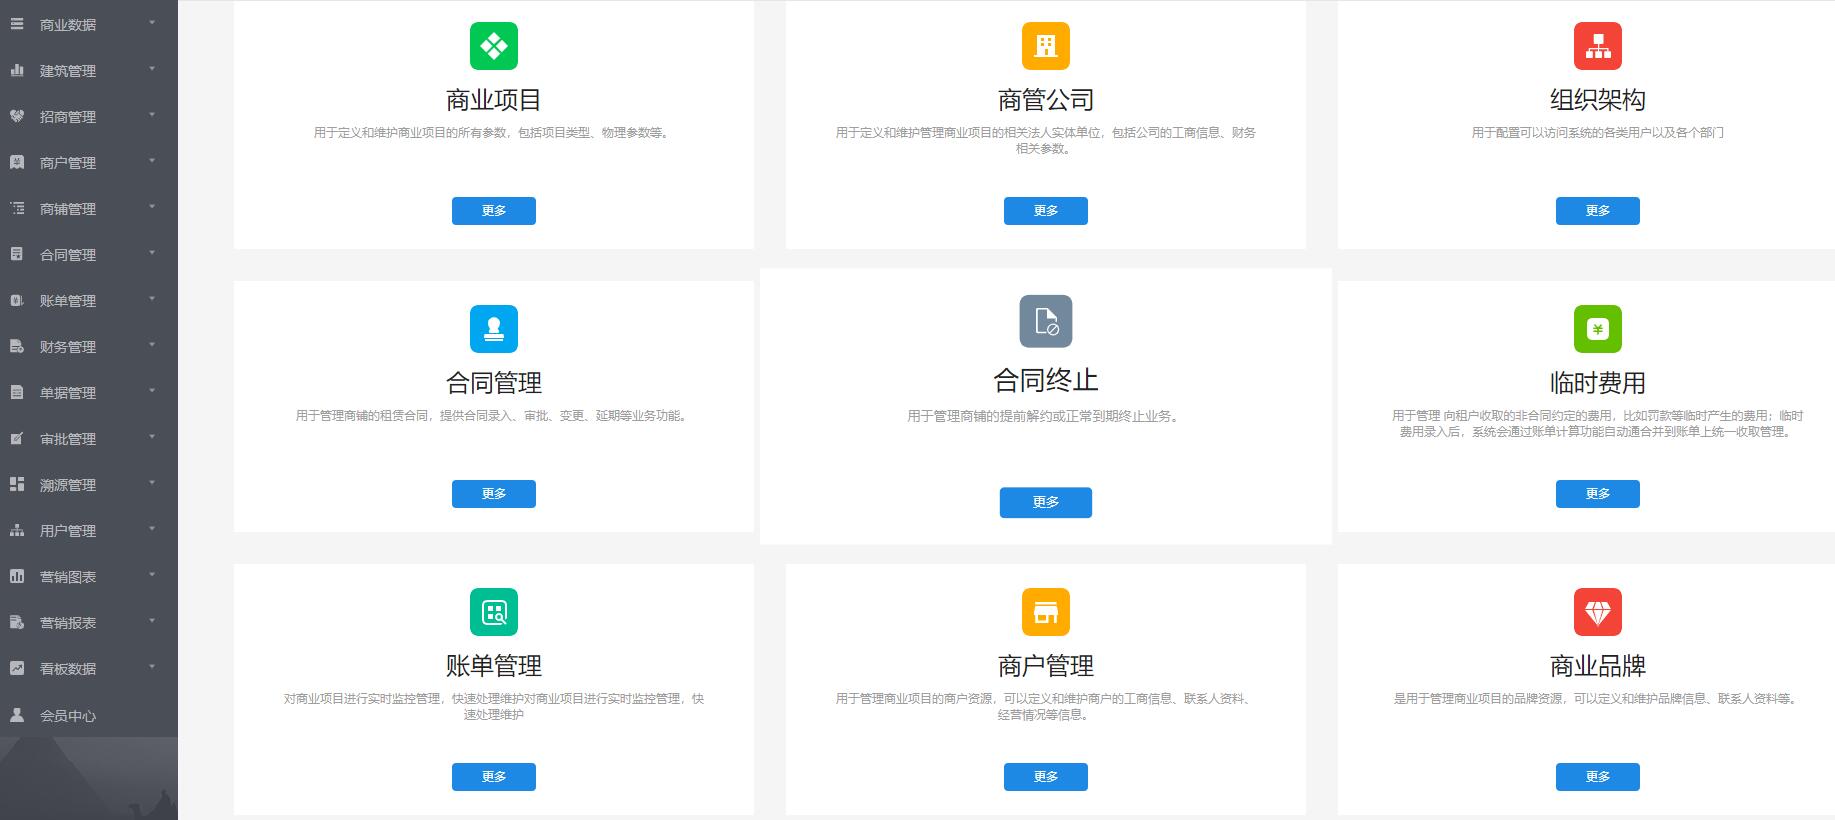
Task: Click 更多 button under 组织架构
Action: [x=1598, y=211]
